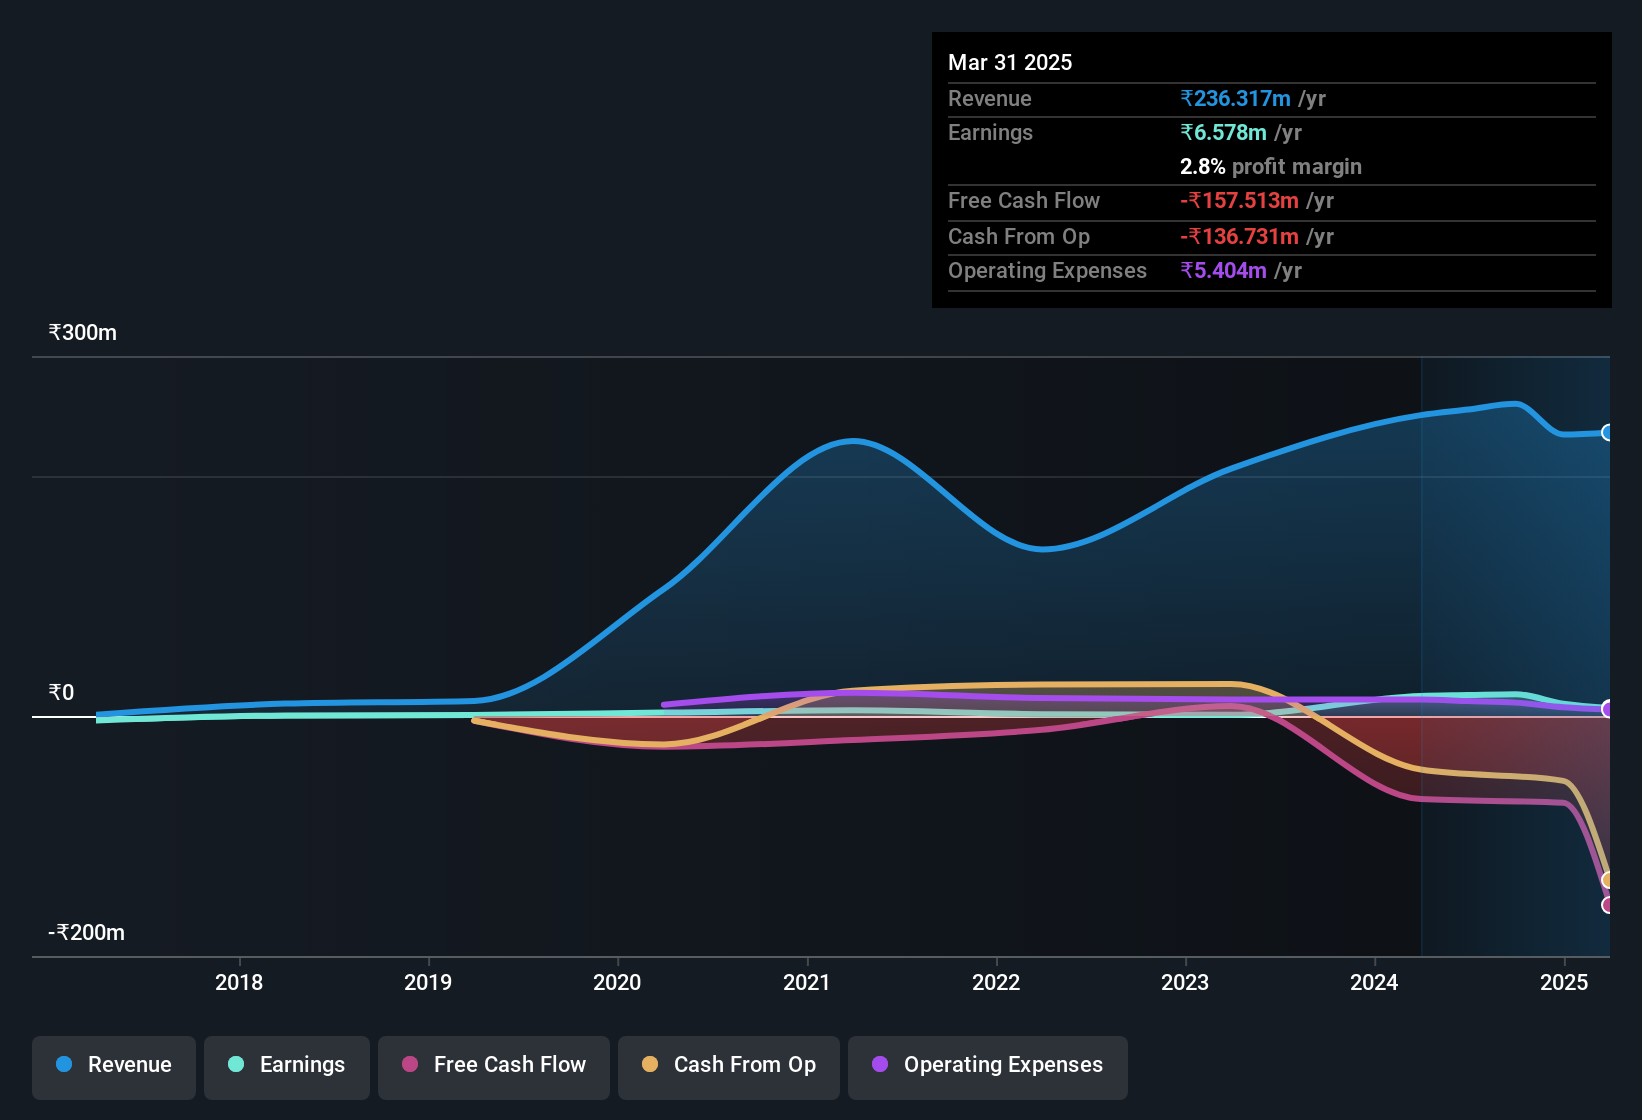The image size is (1642, 1120).
Task: Click the ₹0 y-axis label
Action: click(x=62, y=693)
